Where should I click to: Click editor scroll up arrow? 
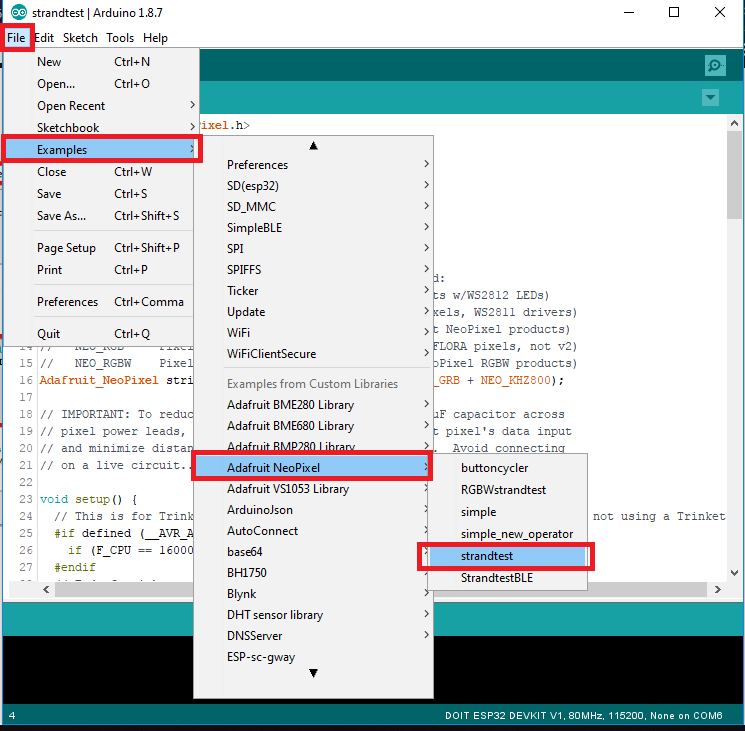point(734,123)
